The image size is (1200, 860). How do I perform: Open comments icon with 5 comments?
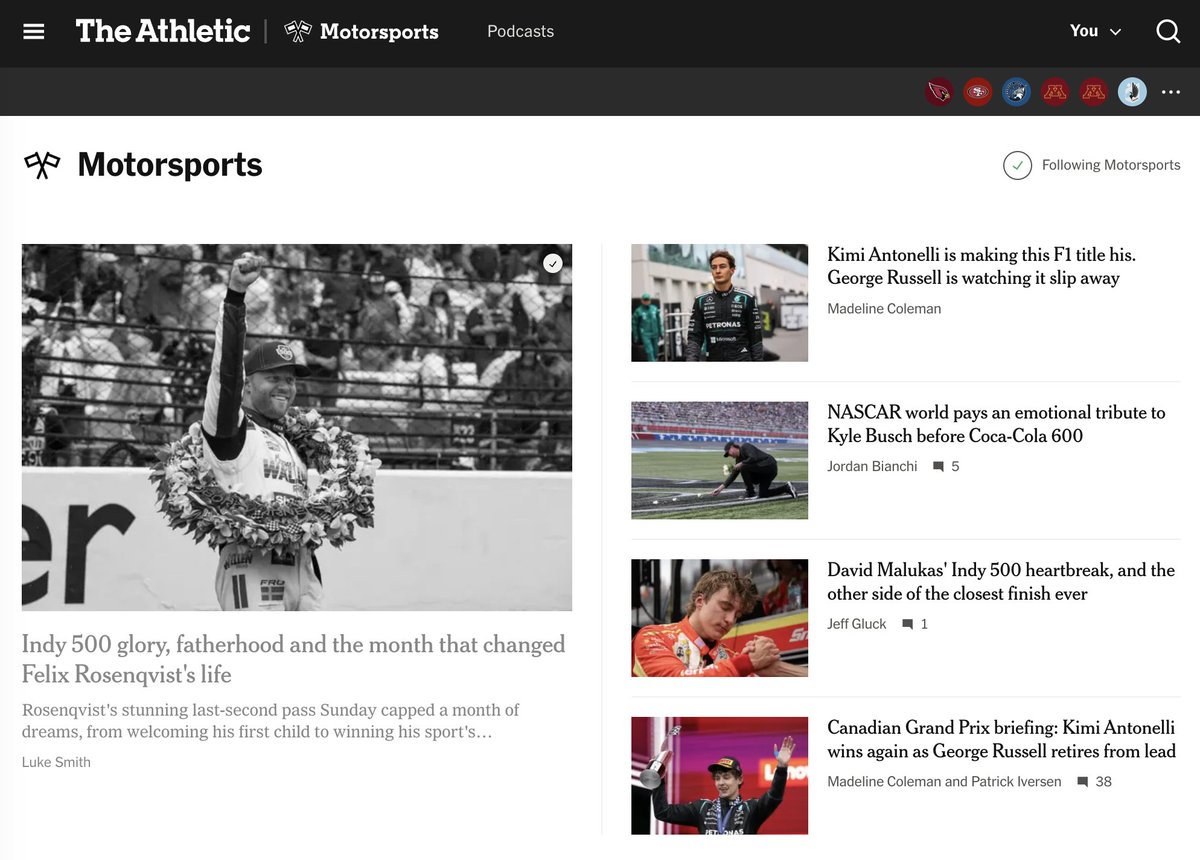(938, 467)
